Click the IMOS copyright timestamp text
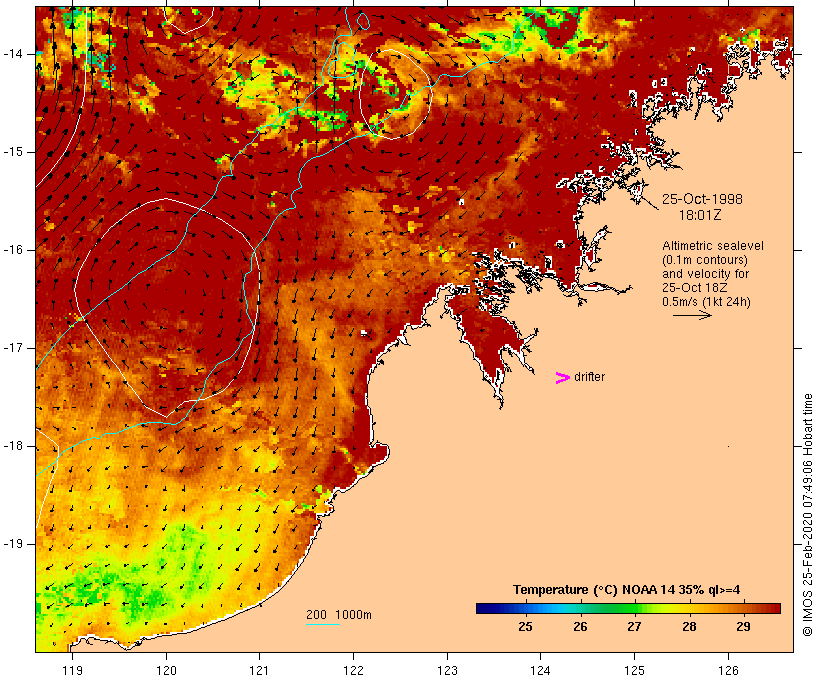 [x=807, y=515]
